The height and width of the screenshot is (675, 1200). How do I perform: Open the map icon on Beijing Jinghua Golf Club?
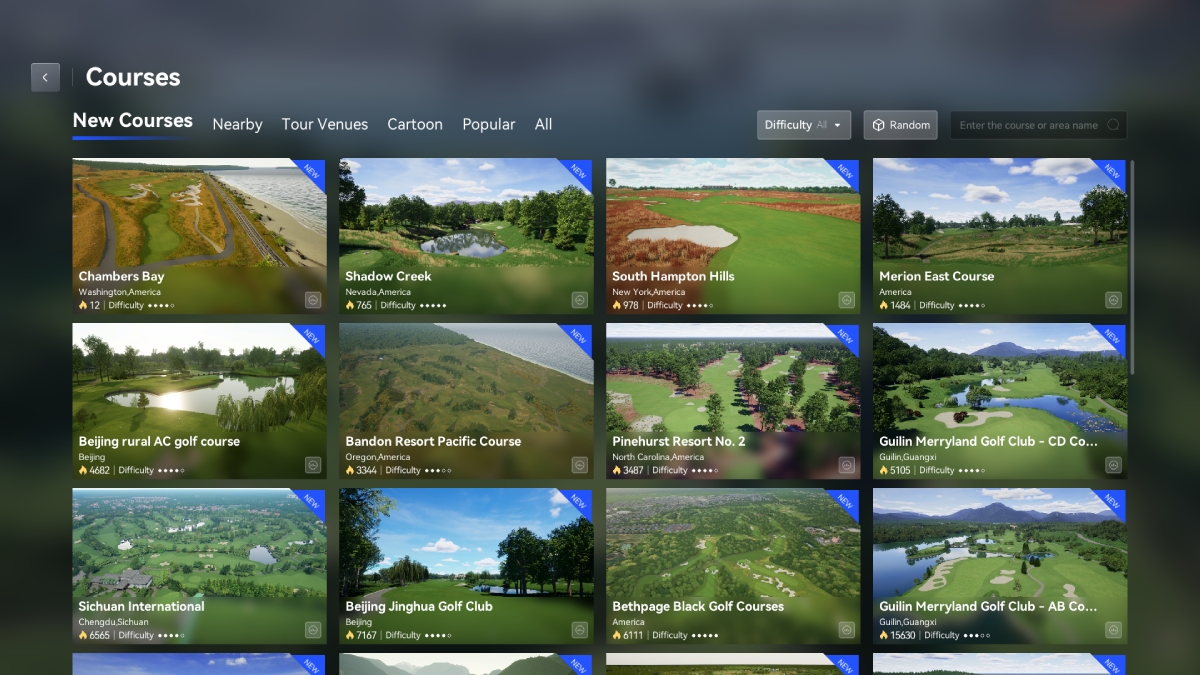(580, 631)
